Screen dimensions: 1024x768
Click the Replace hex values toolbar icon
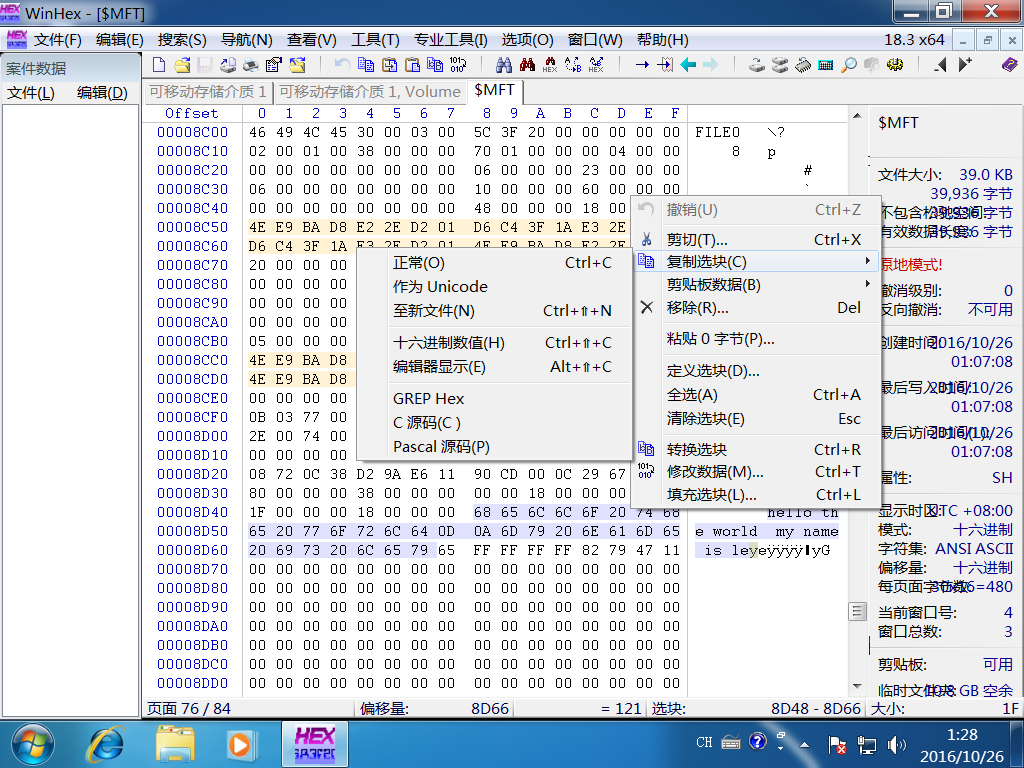tap(596, 64)
